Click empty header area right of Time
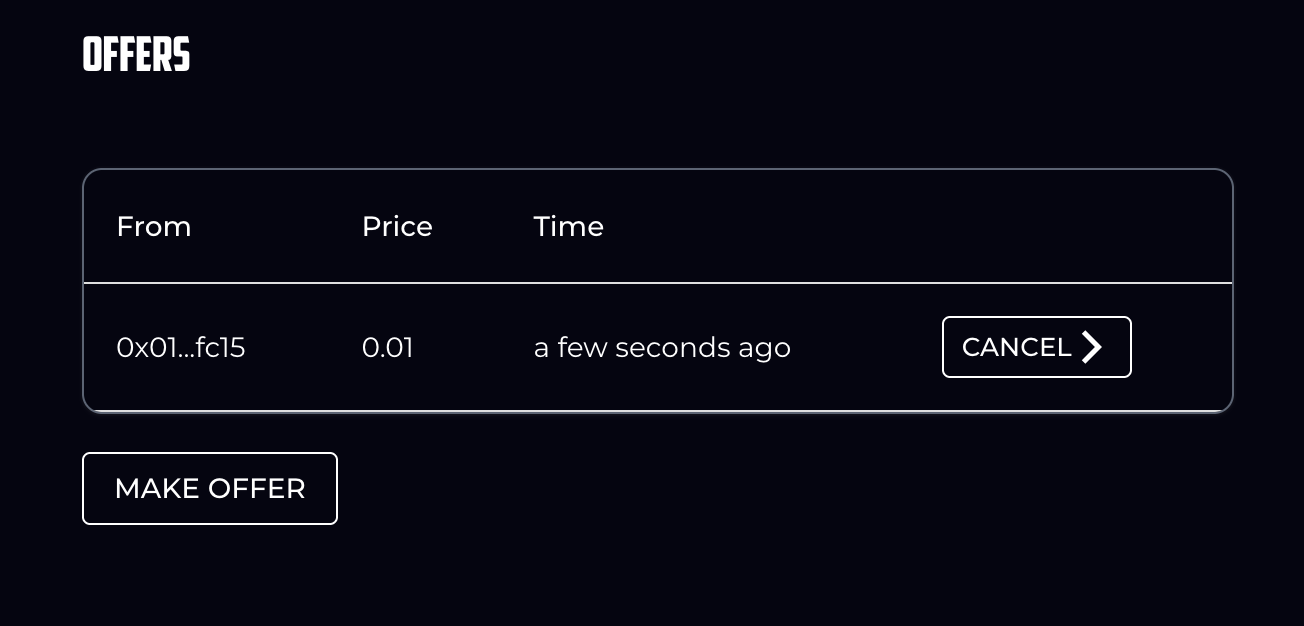The image size is (1304, 626). click(x=900, y=227)
